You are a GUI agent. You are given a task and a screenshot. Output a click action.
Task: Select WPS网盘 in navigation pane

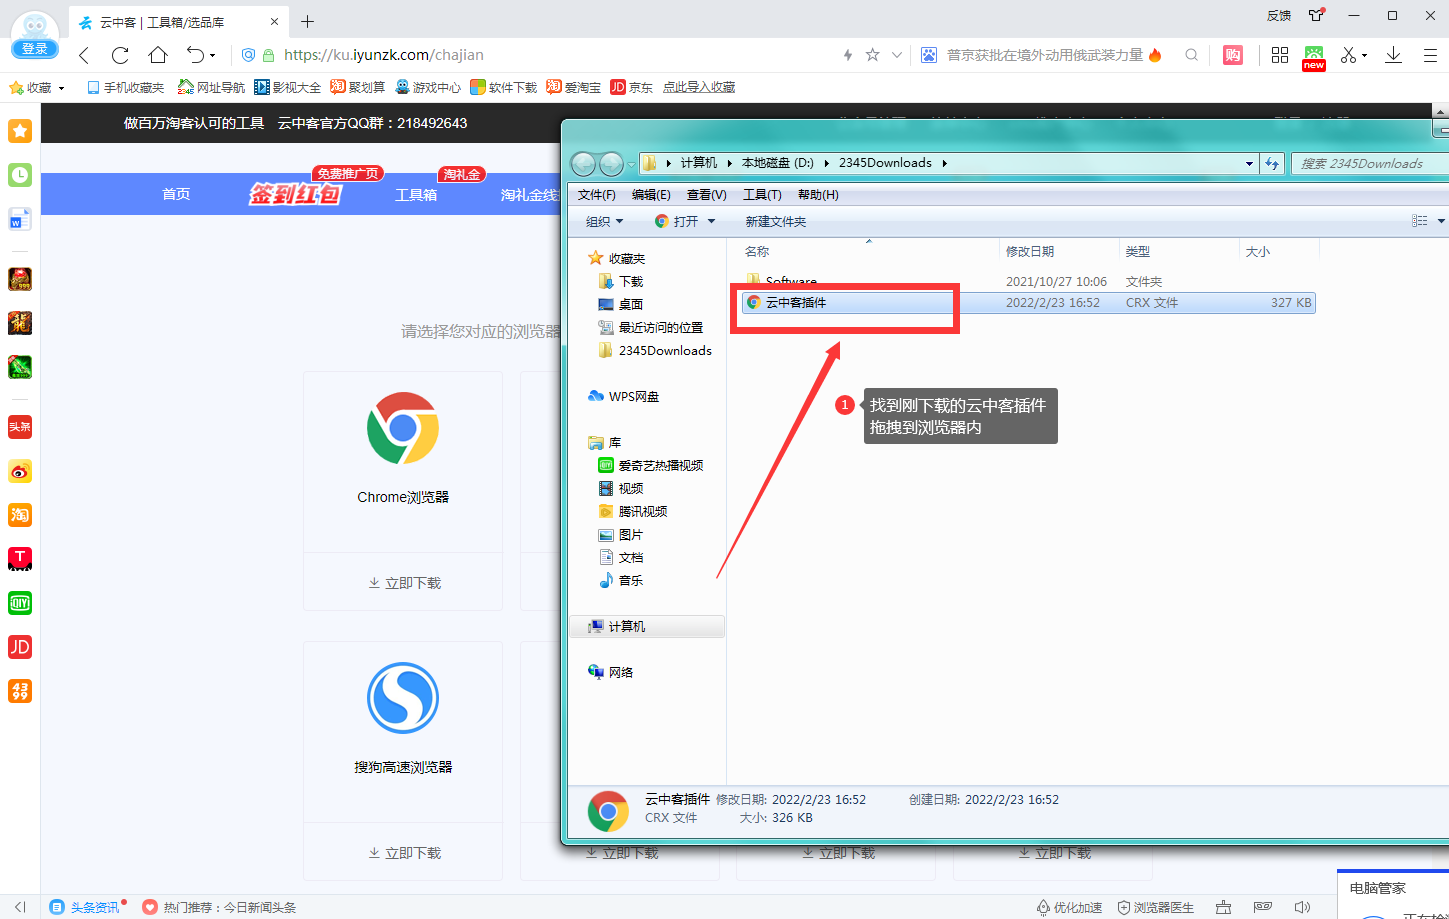tap(624, 396)
